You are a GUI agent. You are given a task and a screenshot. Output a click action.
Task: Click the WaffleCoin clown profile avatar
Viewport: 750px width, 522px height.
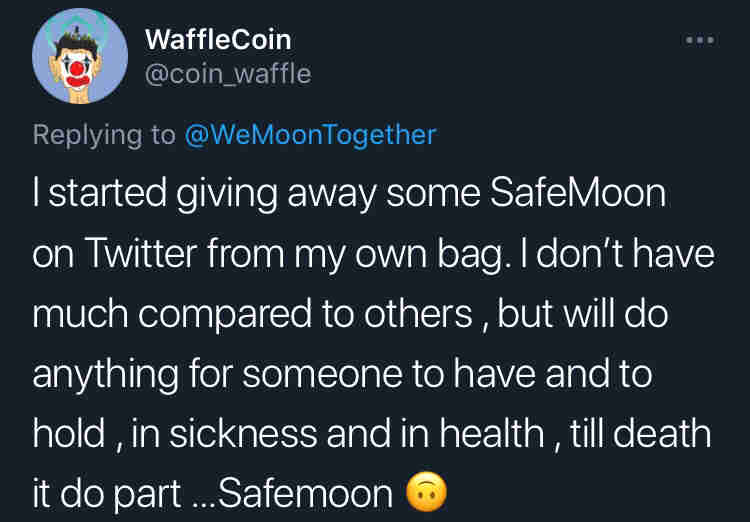pyautogui.click(x=77, y=62)
